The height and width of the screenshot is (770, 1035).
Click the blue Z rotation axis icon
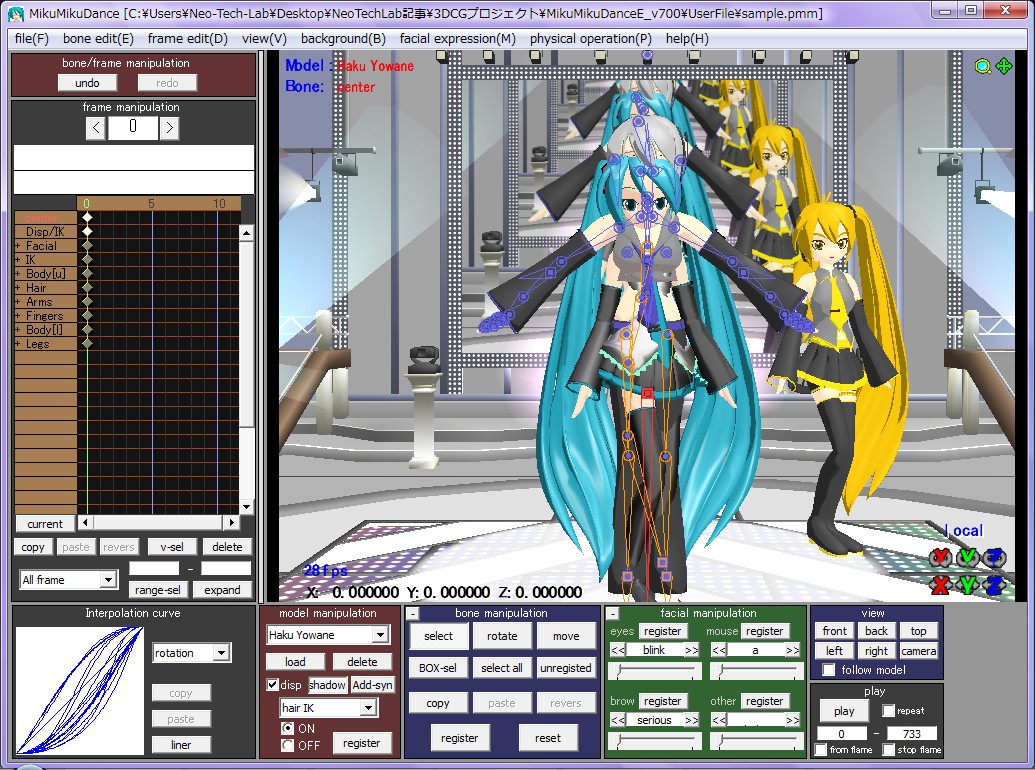click(995, 558)
